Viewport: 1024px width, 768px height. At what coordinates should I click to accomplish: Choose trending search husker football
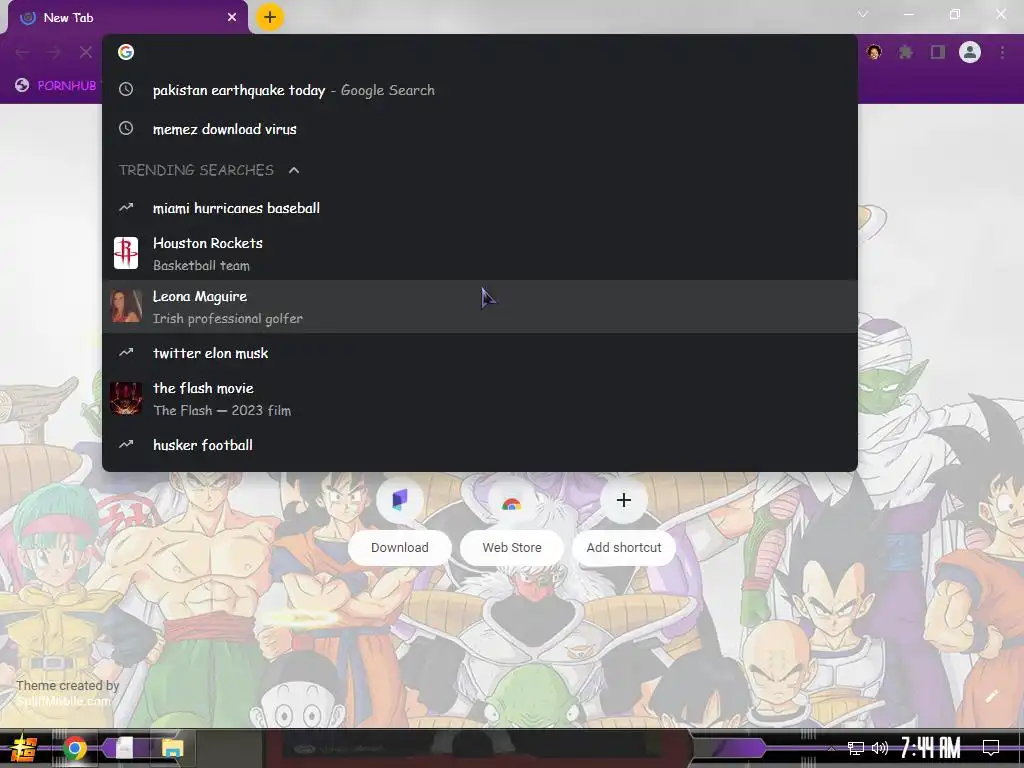[479, 445]
